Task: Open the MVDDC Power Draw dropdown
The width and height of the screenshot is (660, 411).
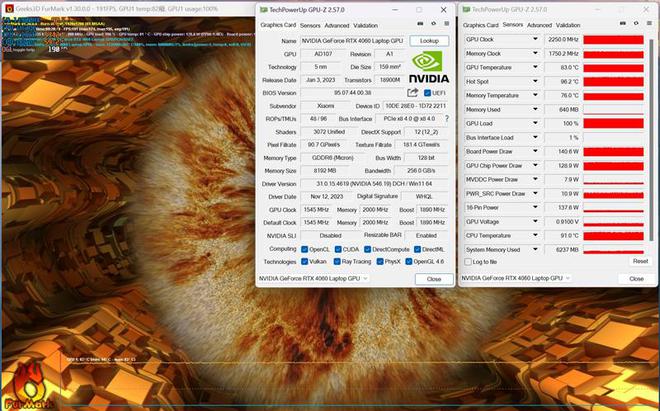Action: click(535, 179)
